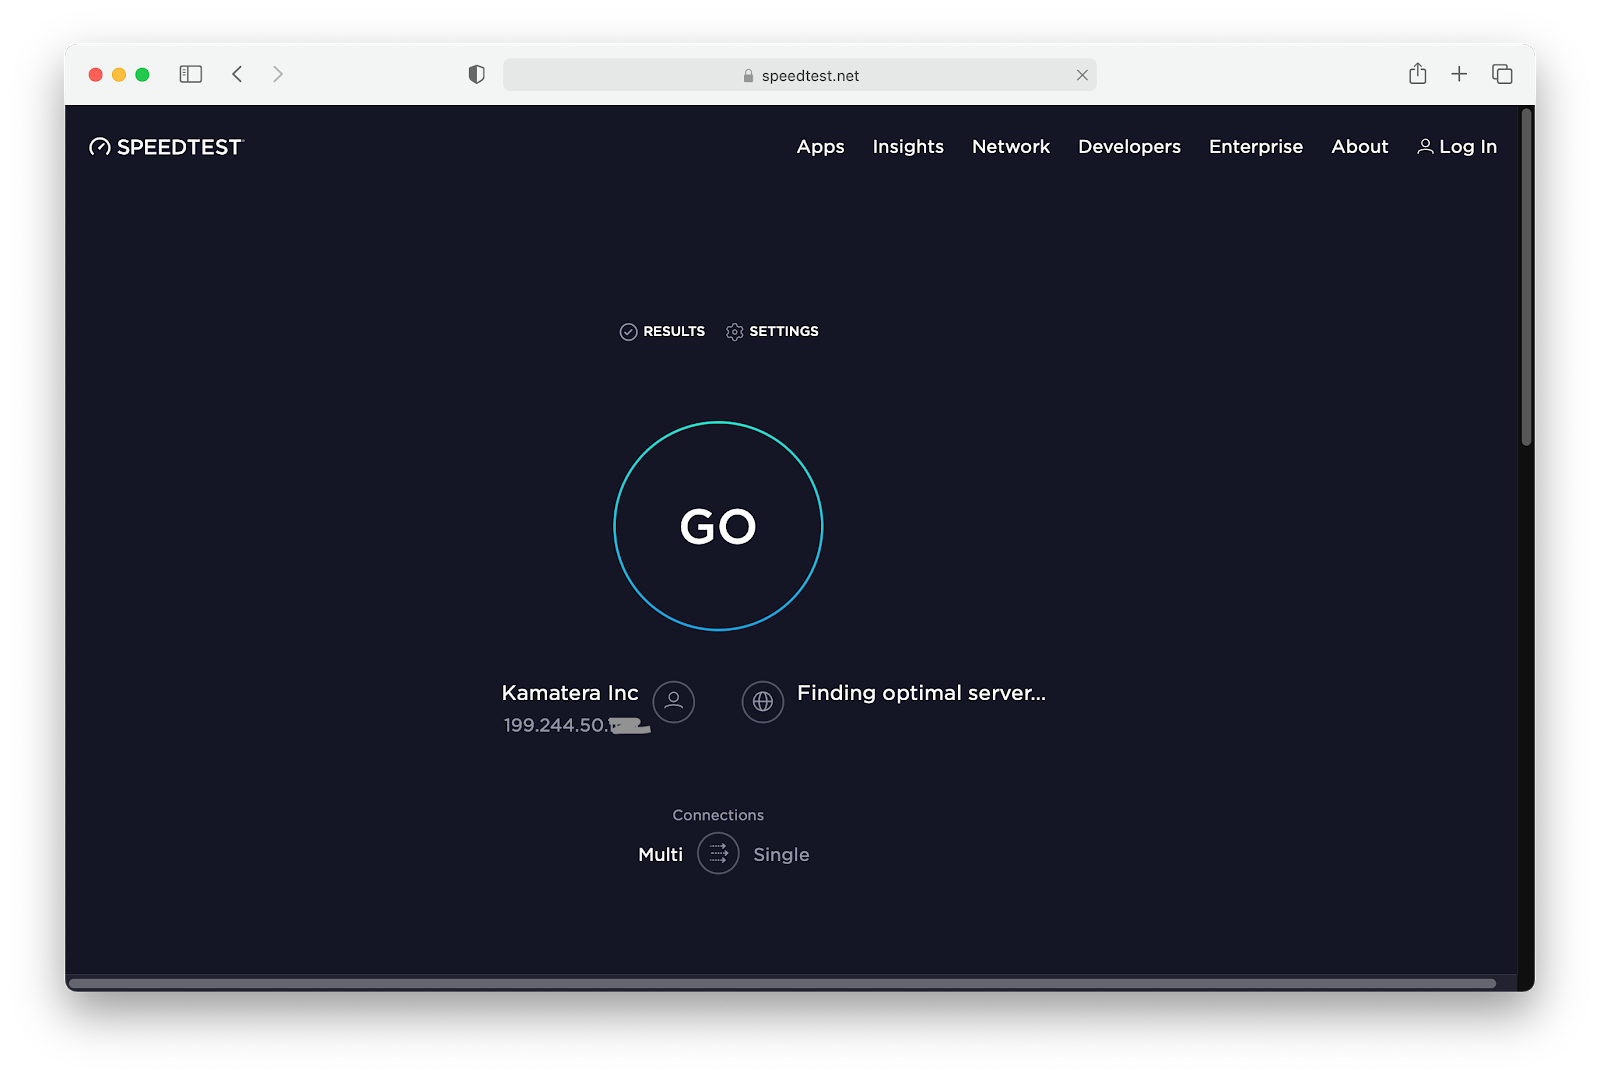Screen dimensions: 1600x1078
Task: Click the Log In link
Action: (1467, 146)
